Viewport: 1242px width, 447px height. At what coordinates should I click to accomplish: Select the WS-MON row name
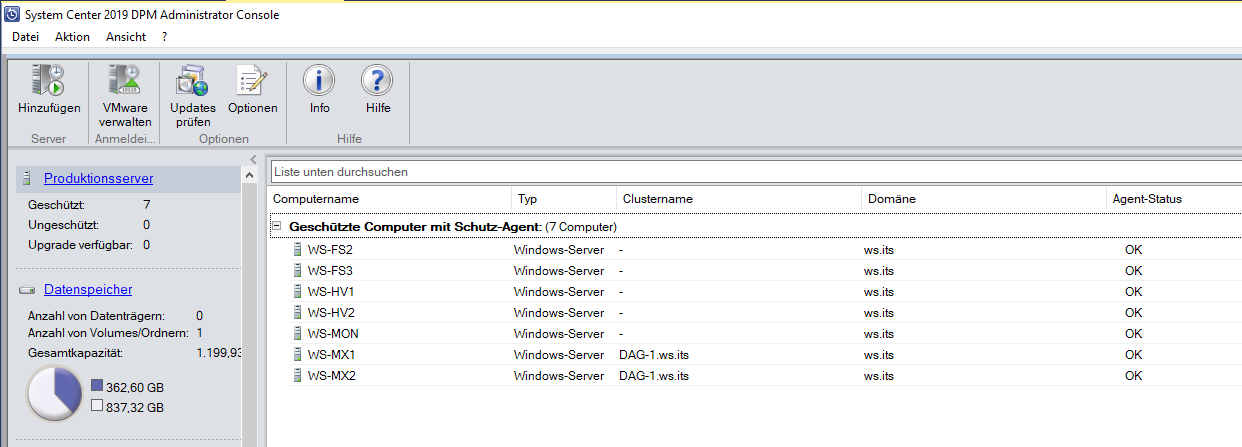click(333, 333)
